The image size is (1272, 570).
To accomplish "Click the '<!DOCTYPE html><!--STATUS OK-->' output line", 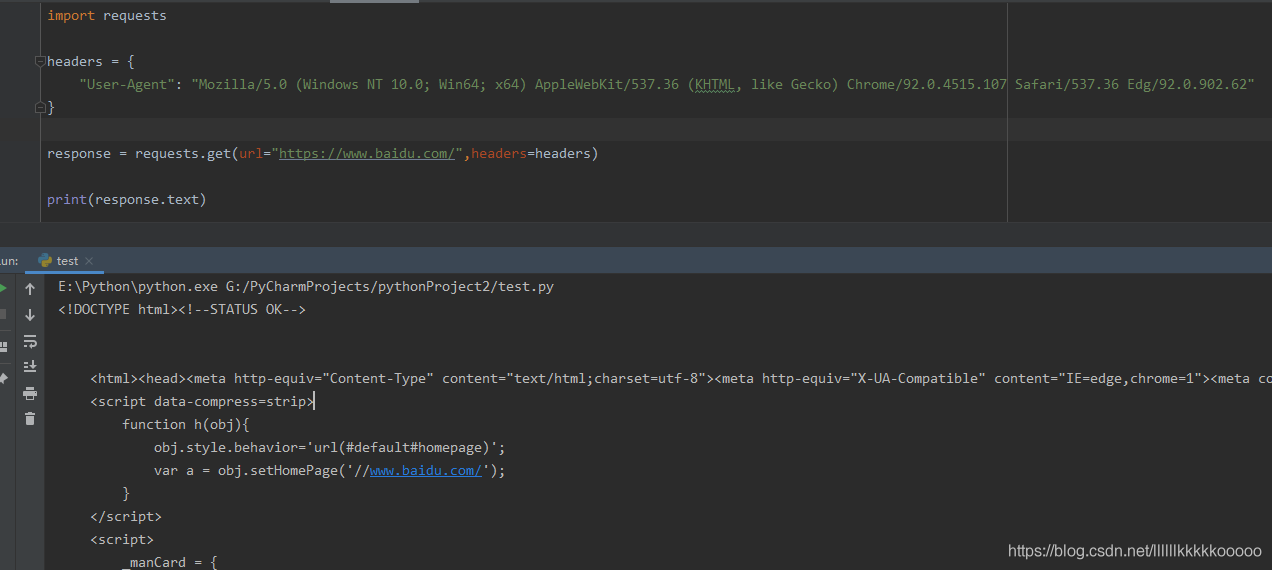I will pyautogui.click(x=182, y=309).
